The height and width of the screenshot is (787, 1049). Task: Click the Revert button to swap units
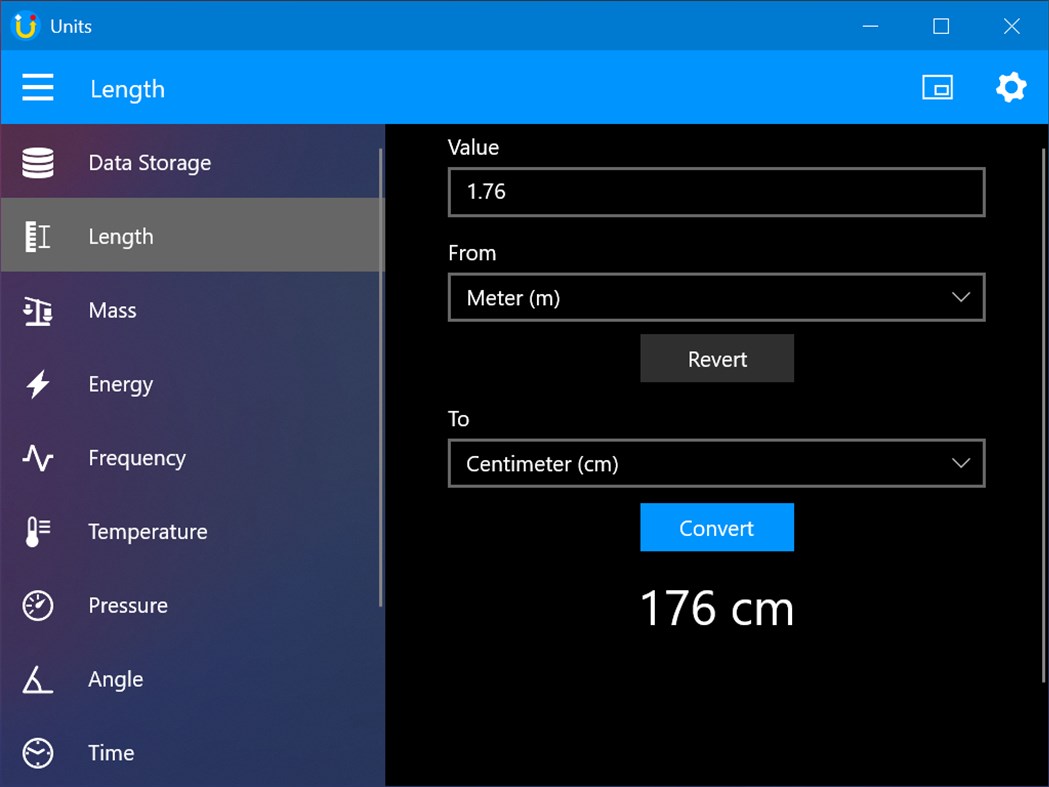point(716,358)
